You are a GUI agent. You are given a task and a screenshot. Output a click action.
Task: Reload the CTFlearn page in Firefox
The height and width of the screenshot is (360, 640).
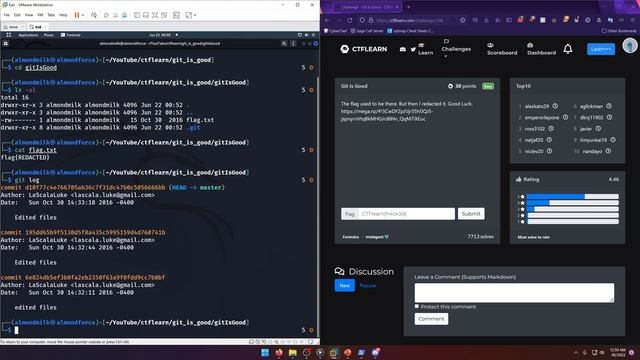[x=350, y=20]
